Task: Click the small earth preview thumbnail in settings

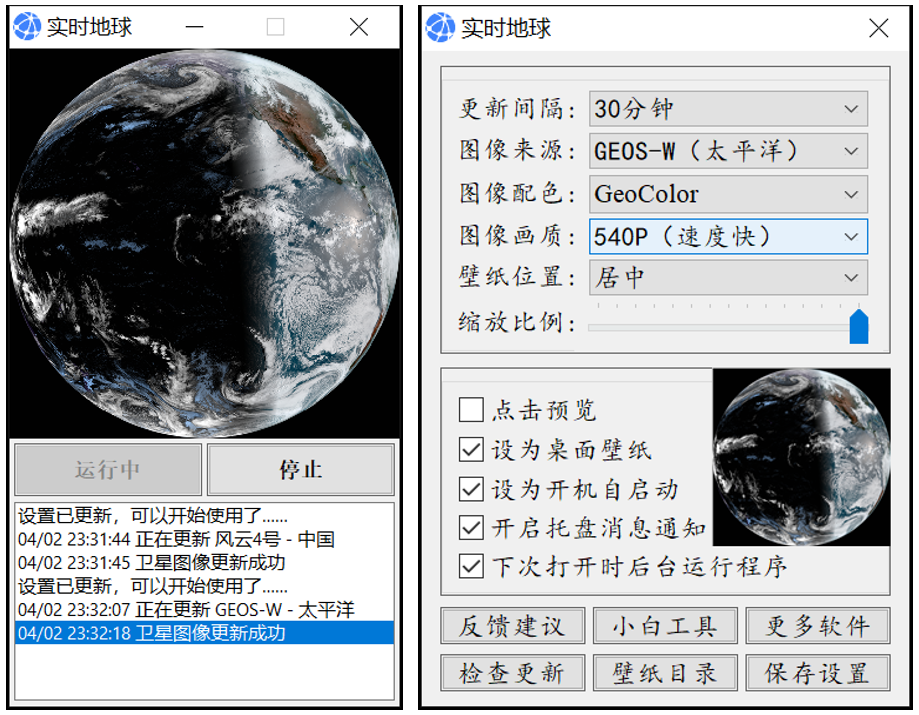Action: 801,457
